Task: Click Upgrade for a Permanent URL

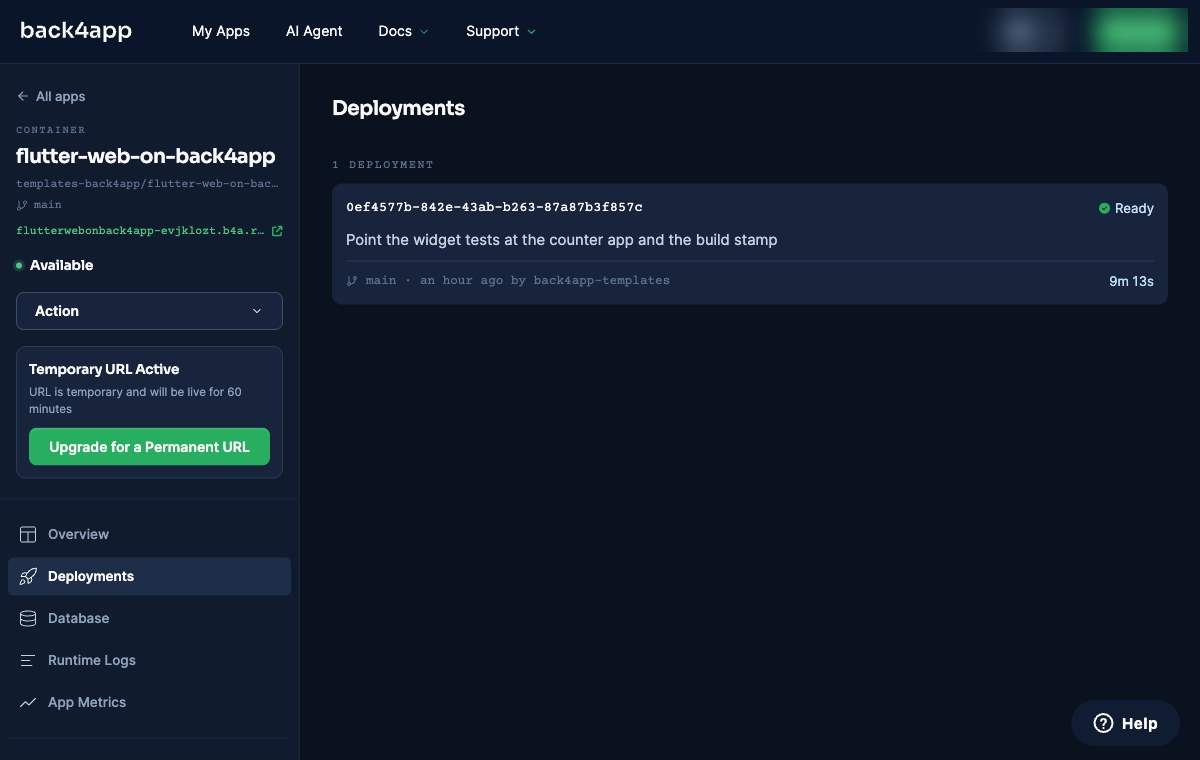Action: click(x=149, y=447)
